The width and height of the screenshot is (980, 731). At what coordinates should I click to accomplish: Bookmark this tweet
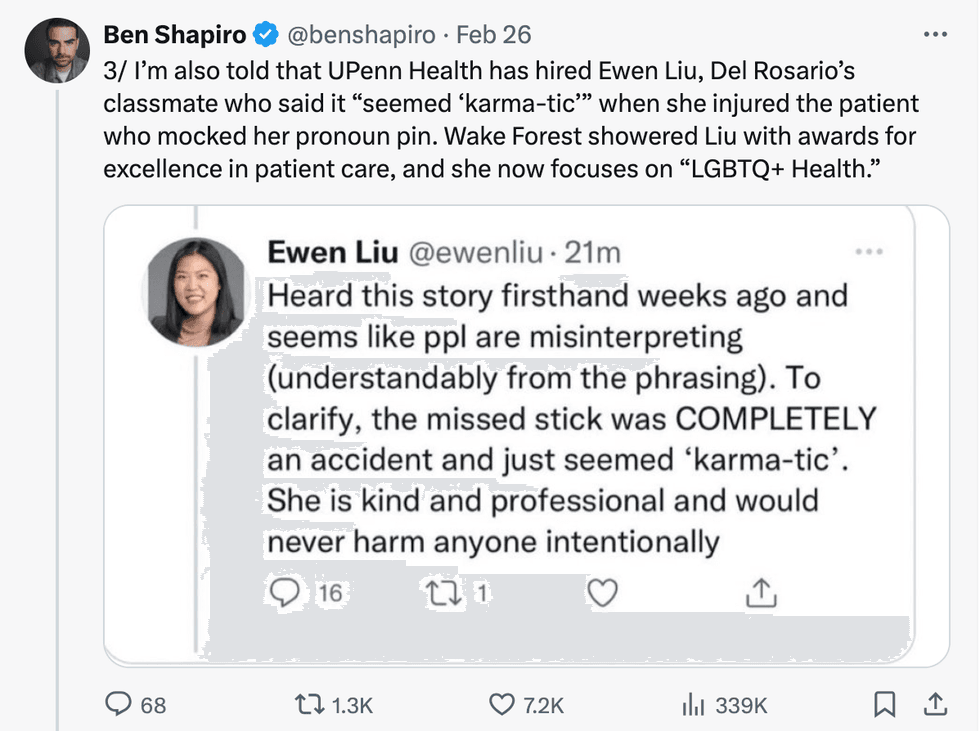click(884, 705)
